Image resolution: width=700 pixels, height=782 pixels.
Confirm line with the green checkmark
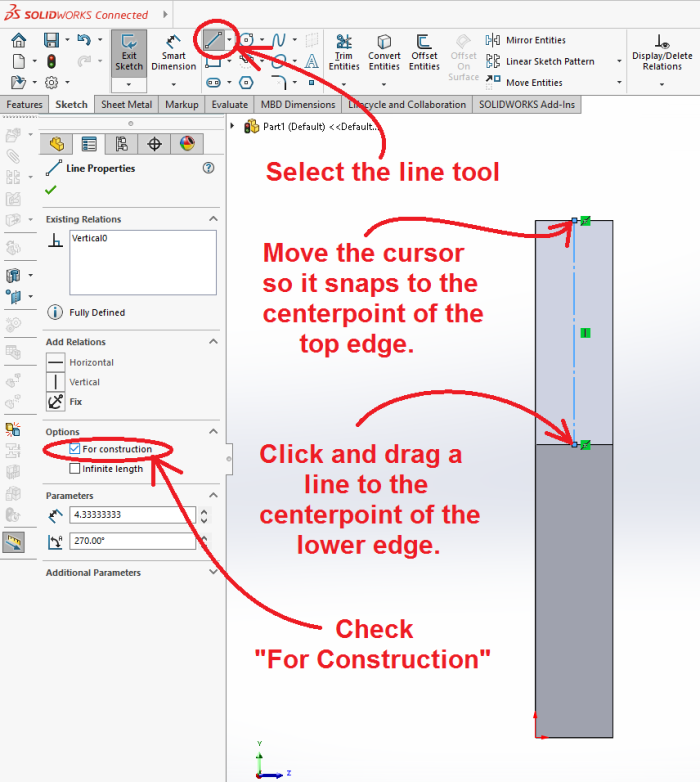tap(51, 190)
